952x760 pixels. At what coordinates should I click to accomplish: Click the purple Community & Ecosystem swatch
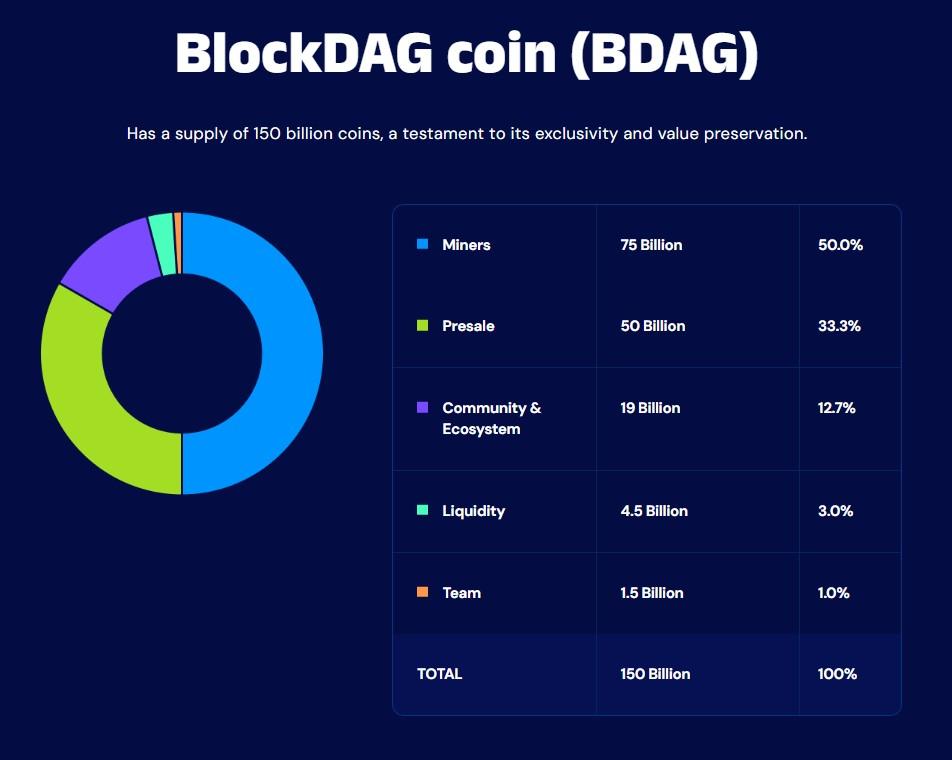(x=422, y=408)
